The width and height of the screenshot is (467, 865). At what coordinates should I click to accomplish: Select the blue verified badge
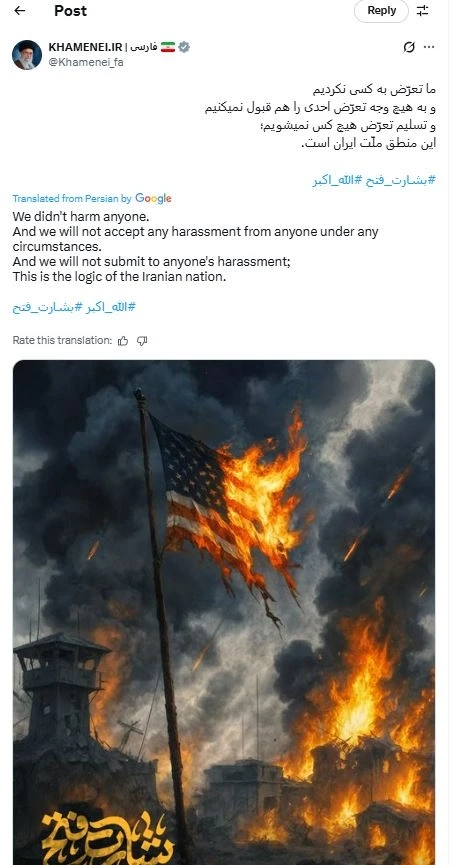tap(184, 47)
